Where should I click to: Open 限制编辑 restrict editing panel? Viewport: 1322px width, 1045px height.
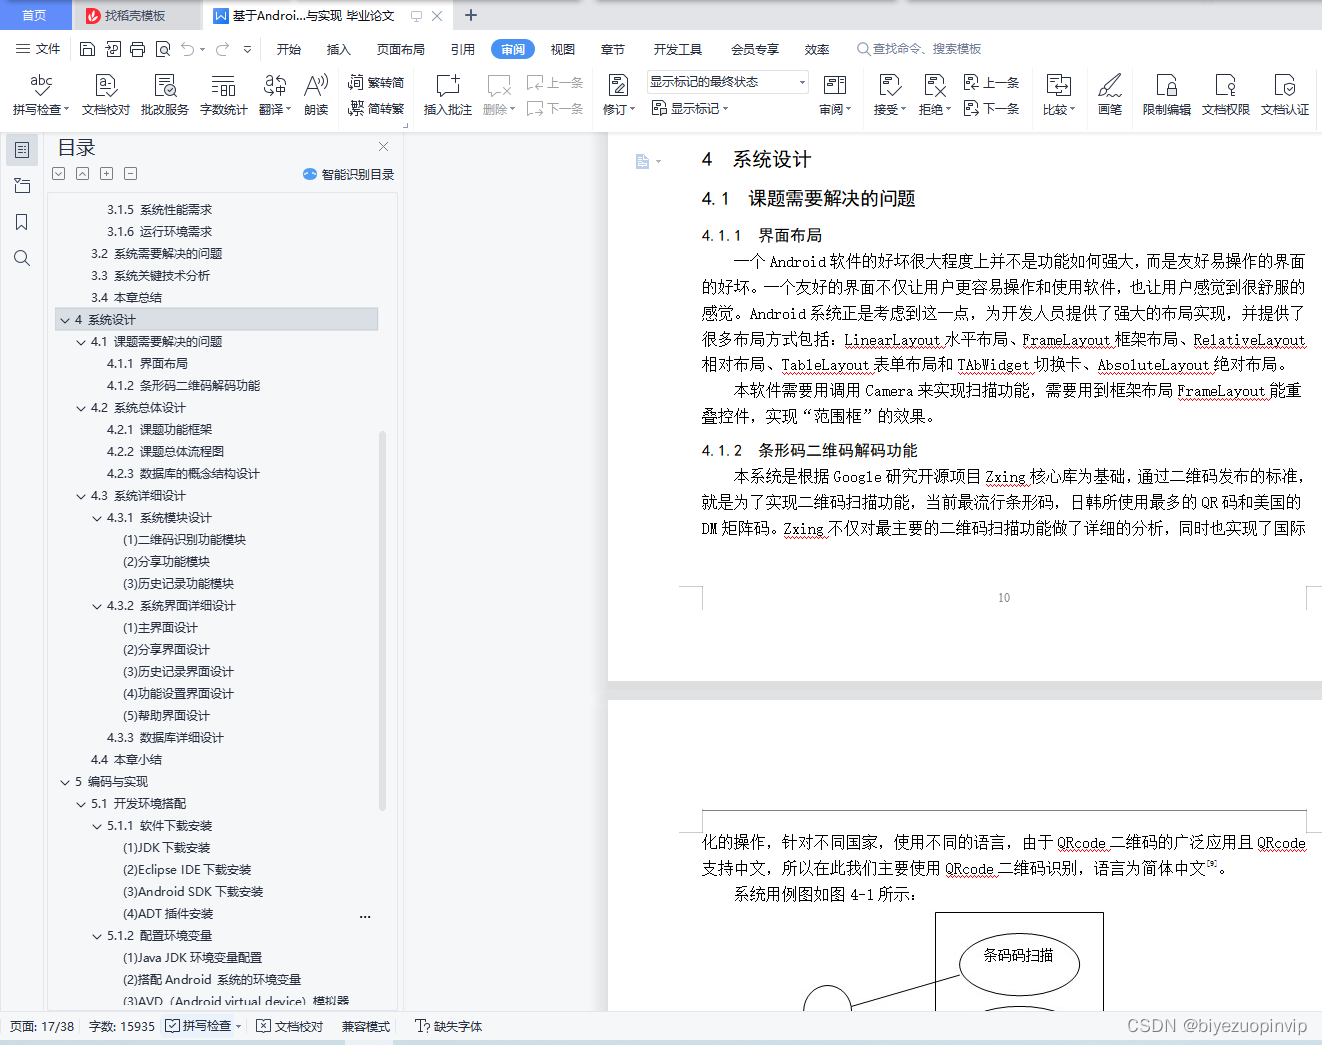click(1166, 93)
